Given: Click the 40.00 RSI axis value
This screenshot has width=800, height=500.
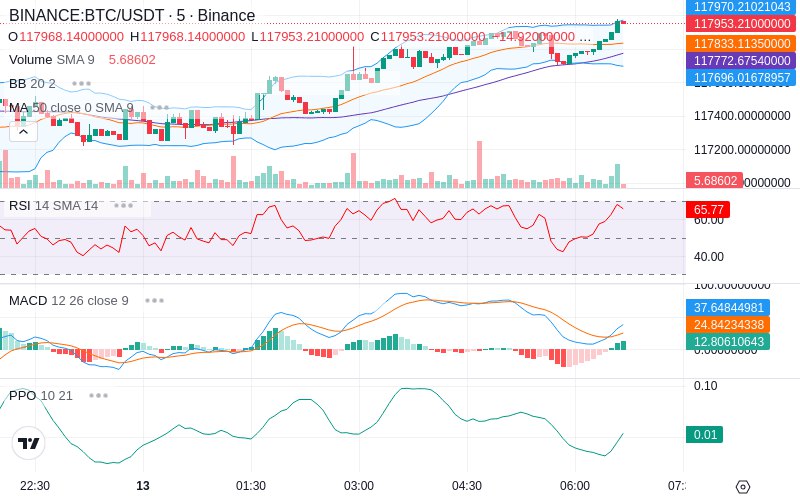Looking at the screenshot, I should point(709,257).
